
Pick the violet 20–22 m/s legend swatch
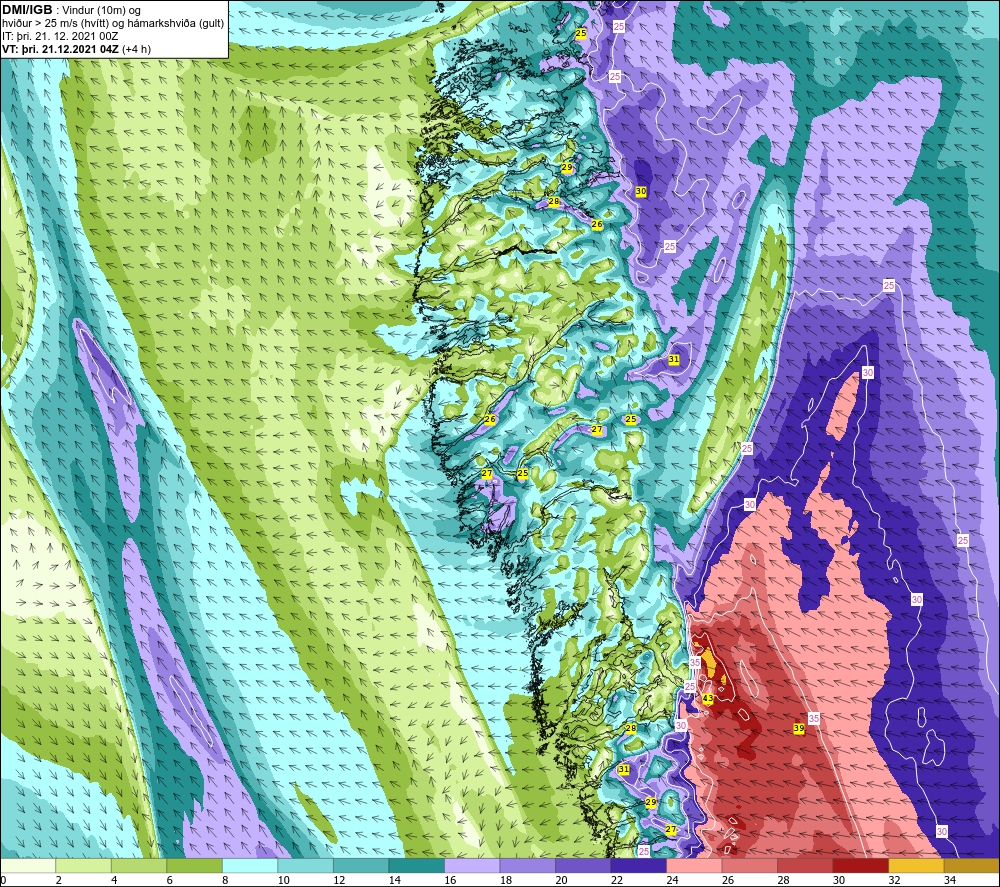click(x=583, y=865)
